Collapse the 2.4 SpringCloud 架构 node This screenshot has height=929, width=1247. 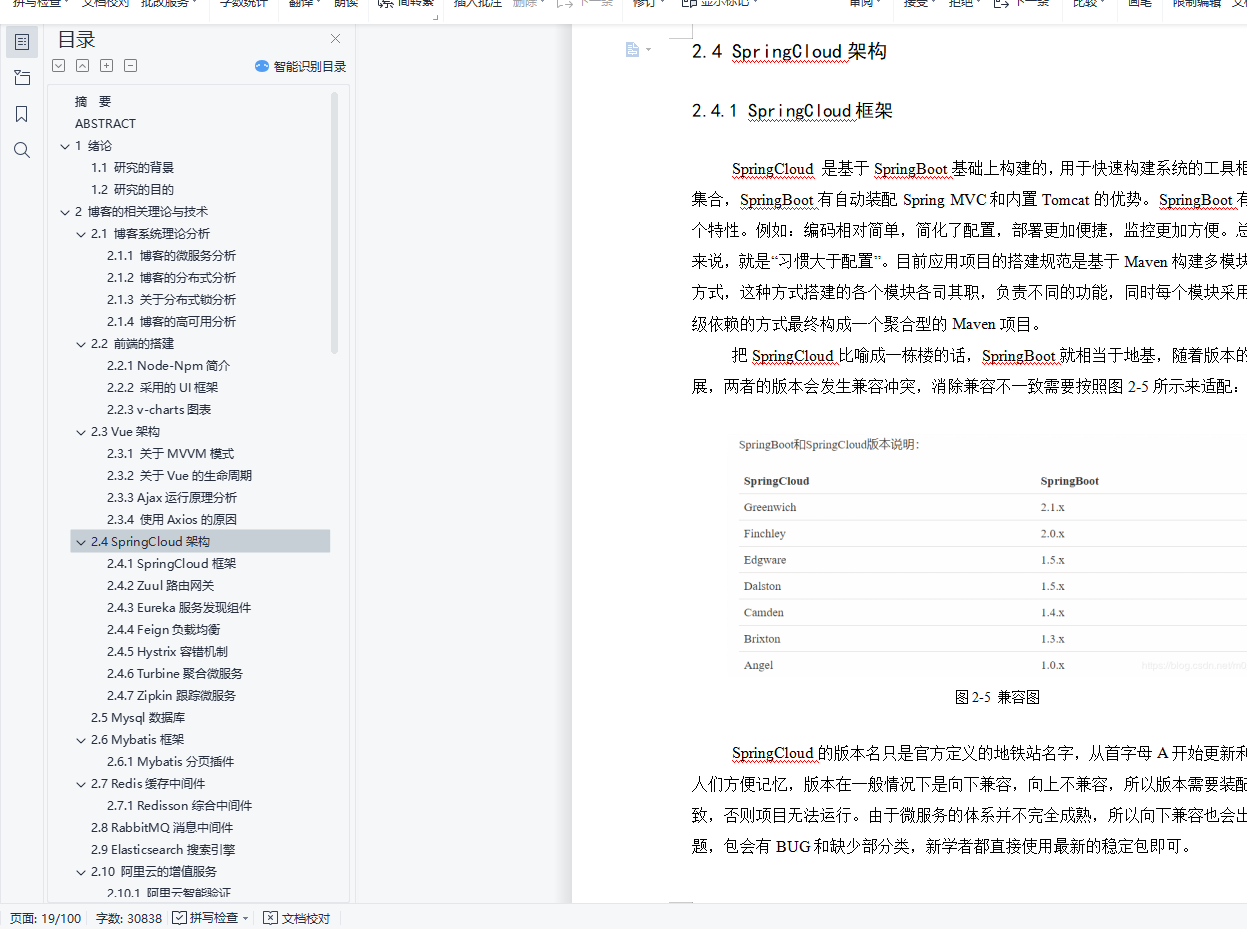pos(81,542)
